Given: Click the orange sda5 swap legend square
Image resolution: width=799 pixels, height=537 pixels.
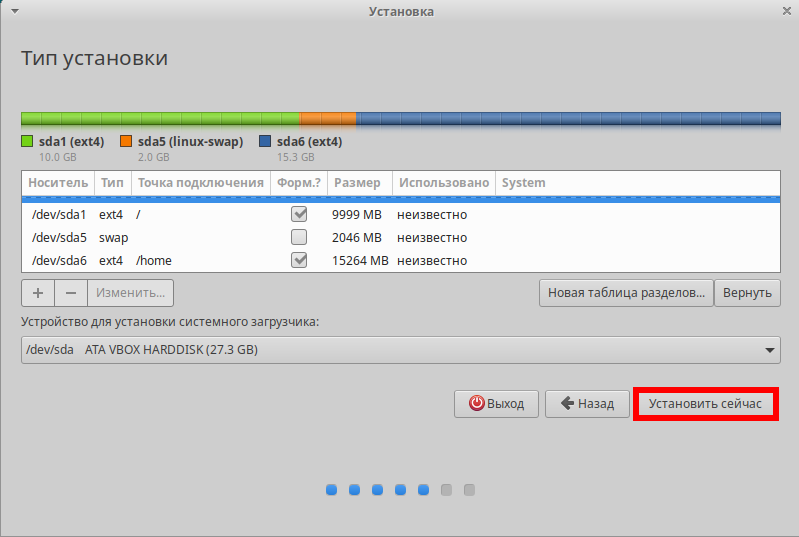Looking at the screenshot, I should click(x=126, y=141).
